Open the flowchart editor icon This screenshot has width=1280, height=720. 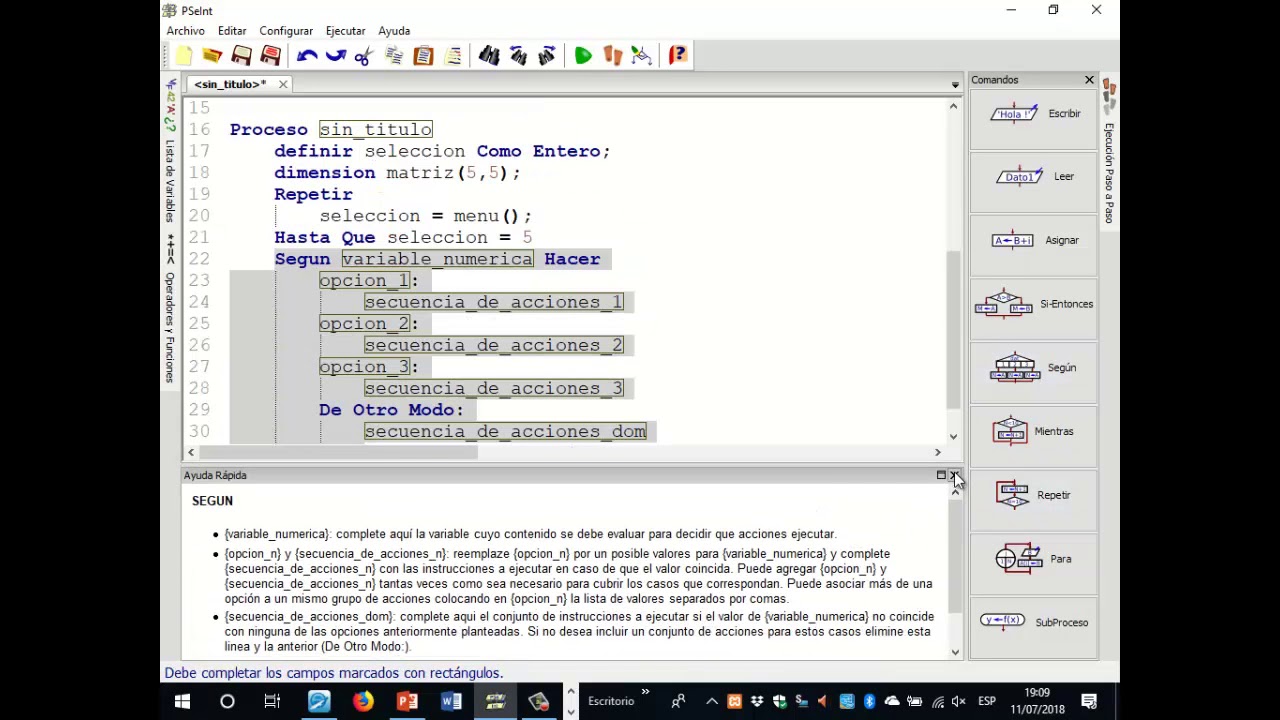pos(641,55)
